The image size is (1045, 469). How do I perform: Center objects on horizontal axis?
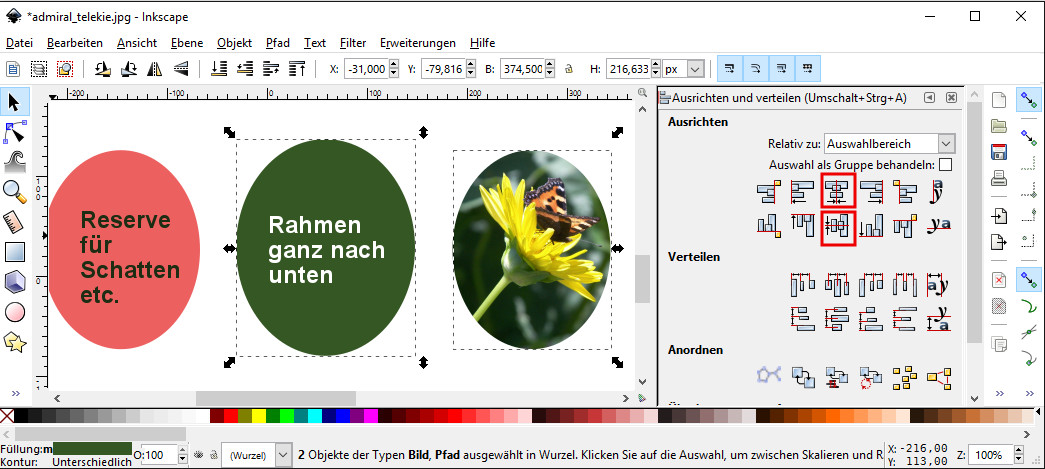point(838,225)
